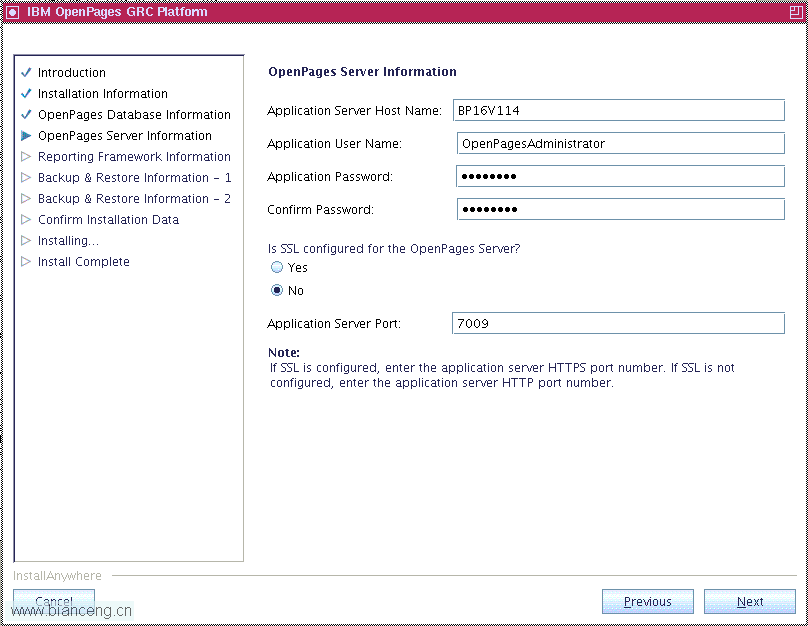
Task: Click the arrow beside Installing...
Action: [26, 241]
